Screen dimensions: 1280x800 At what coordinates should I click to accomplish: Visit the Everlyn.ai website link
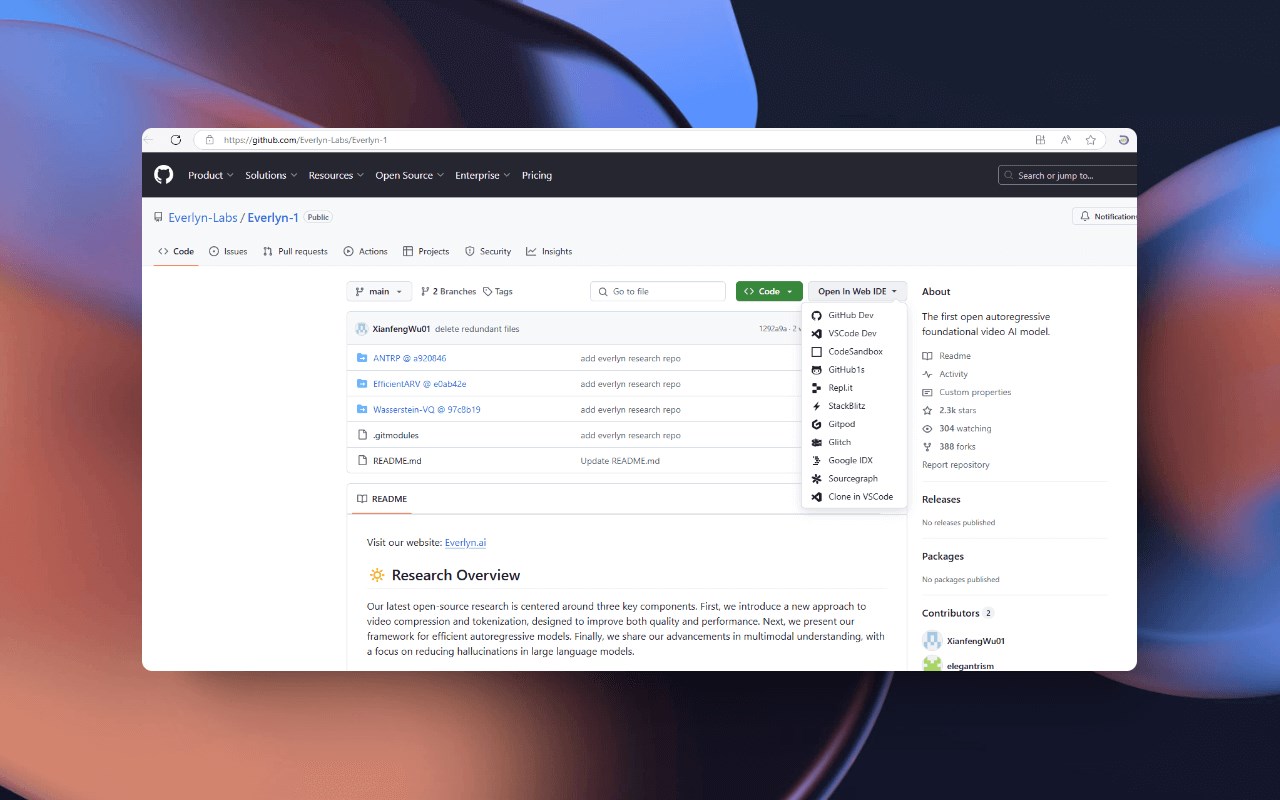pyautogui.click(x=465, y=542)
